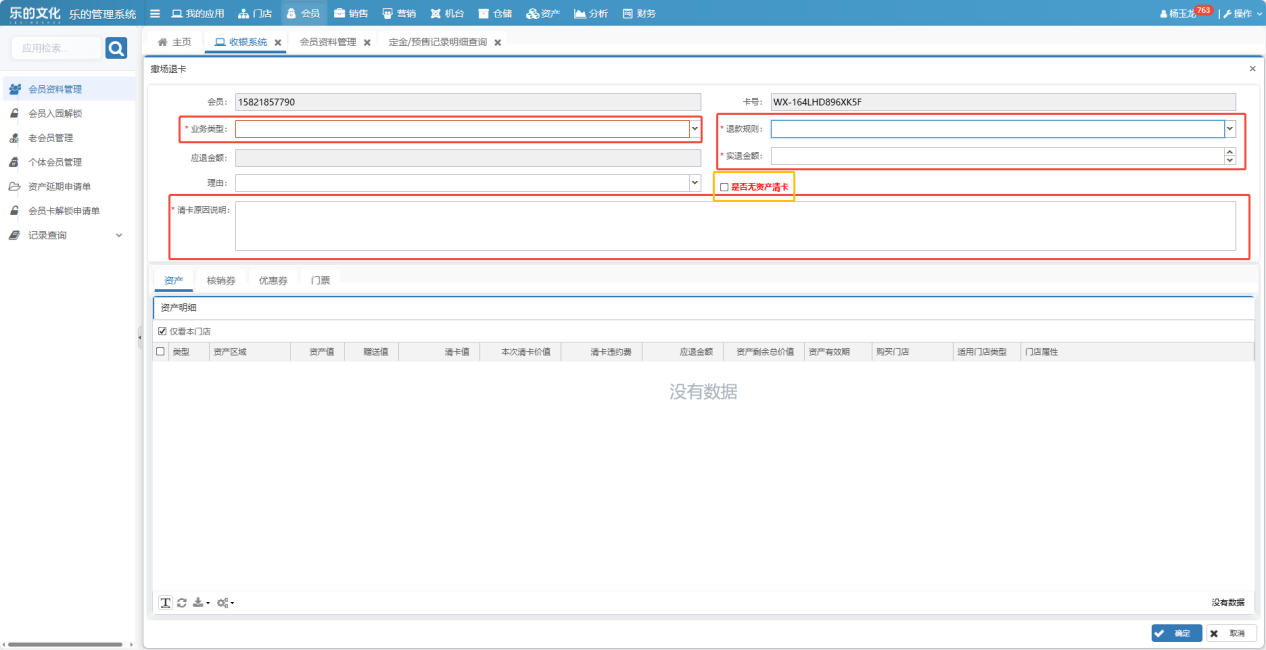The image size is (1266, 650).
Task: Open the 业务类型 dropdown
Action: tap(694, 129)
